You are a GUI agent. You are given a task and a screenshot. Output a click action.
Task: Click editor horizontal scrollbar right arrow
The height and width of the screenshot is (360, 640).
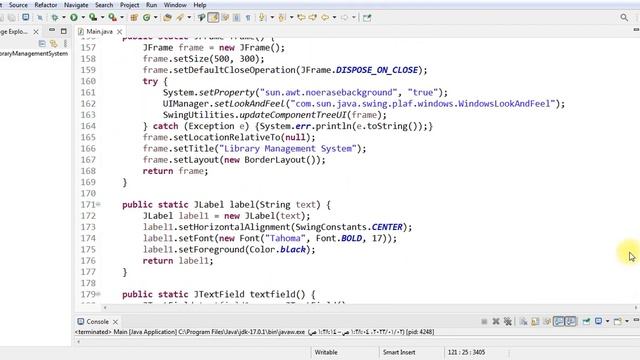click(x=636, y=308)
